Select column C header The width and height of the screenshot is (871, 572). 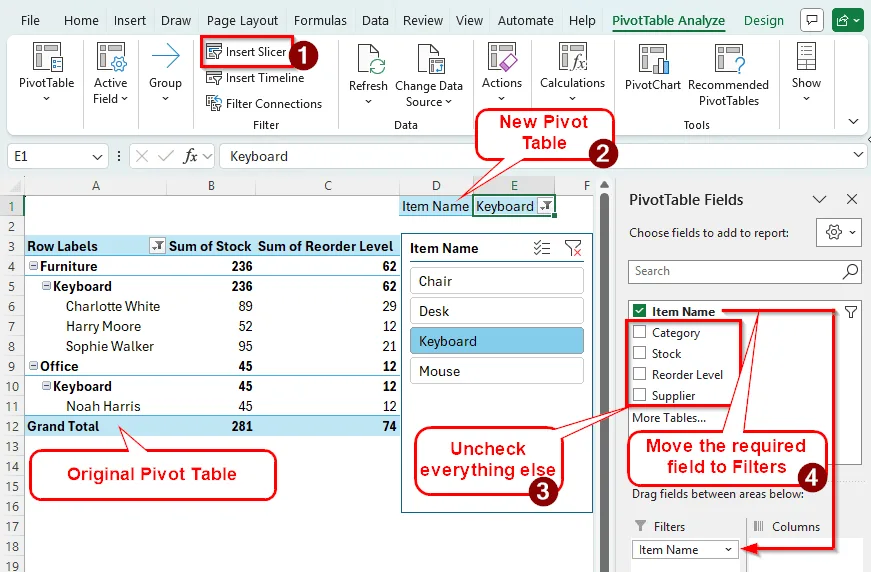pyautogui.click(x=328, y=185)
